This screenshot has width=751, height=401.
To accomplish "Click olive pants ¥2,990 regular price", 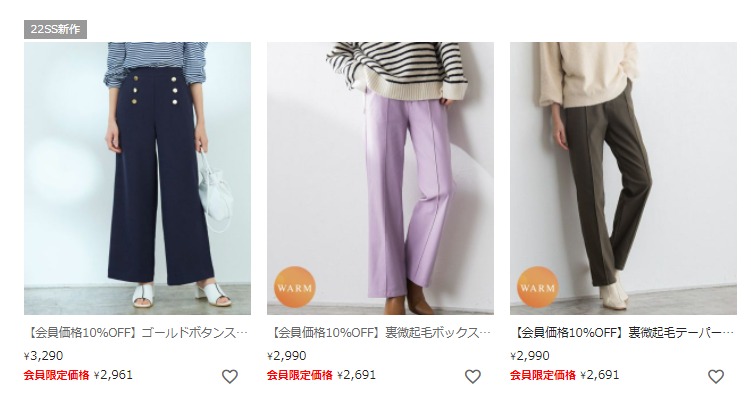I will pyautogui.click(x=530, y=356).
